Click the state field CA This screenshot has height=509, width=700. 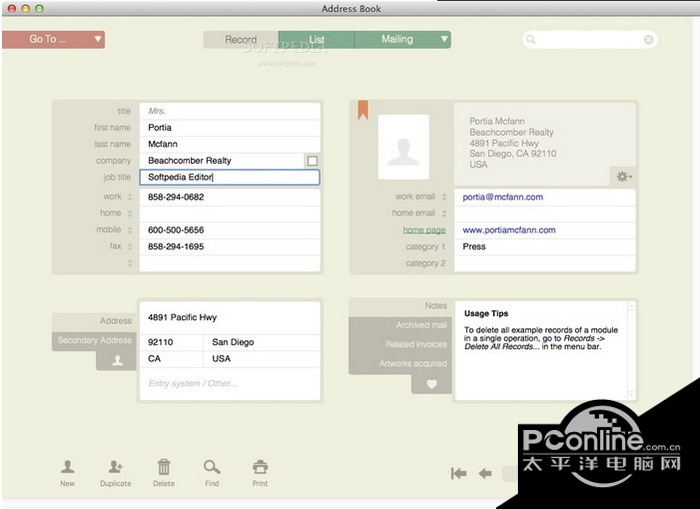click(x=171, y=359)
